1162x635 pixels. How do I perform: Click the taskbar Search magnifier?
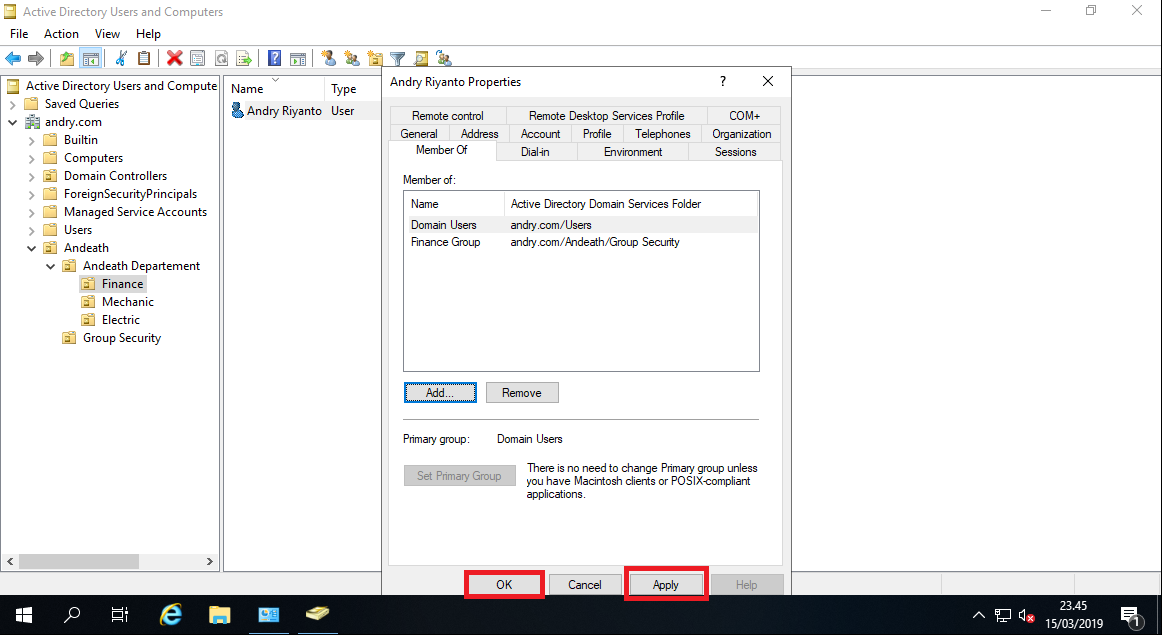72,615
